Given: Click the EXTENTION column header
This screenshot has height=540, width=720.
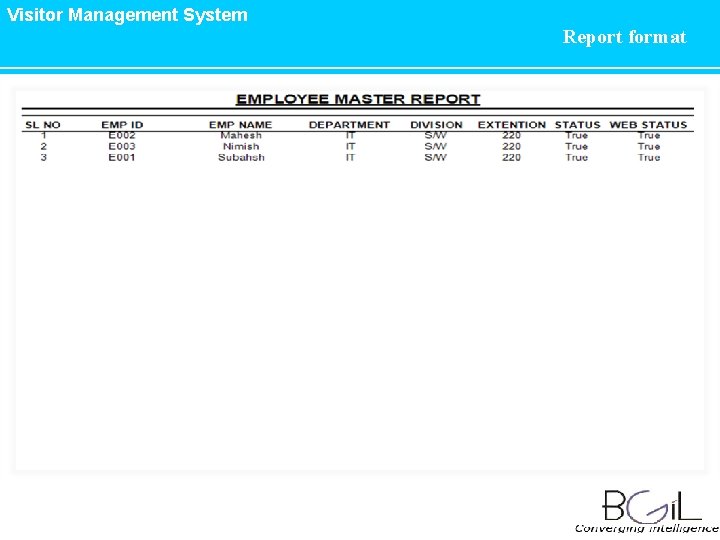Looking at the screenshot, I should click(x=512, y=125).
